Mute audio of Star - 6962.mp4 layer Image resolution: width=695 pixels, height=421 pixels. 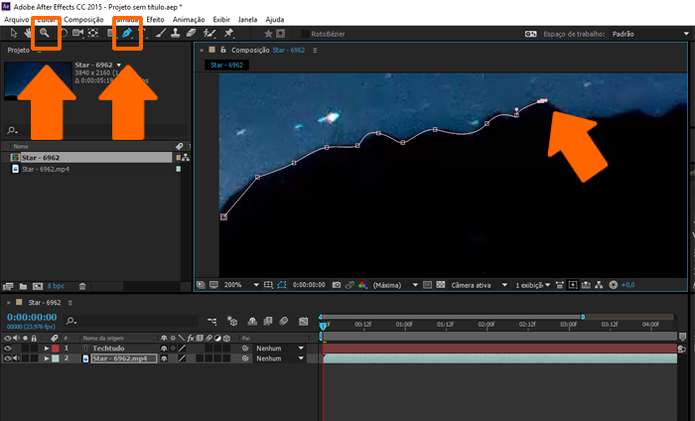point(16,359)
